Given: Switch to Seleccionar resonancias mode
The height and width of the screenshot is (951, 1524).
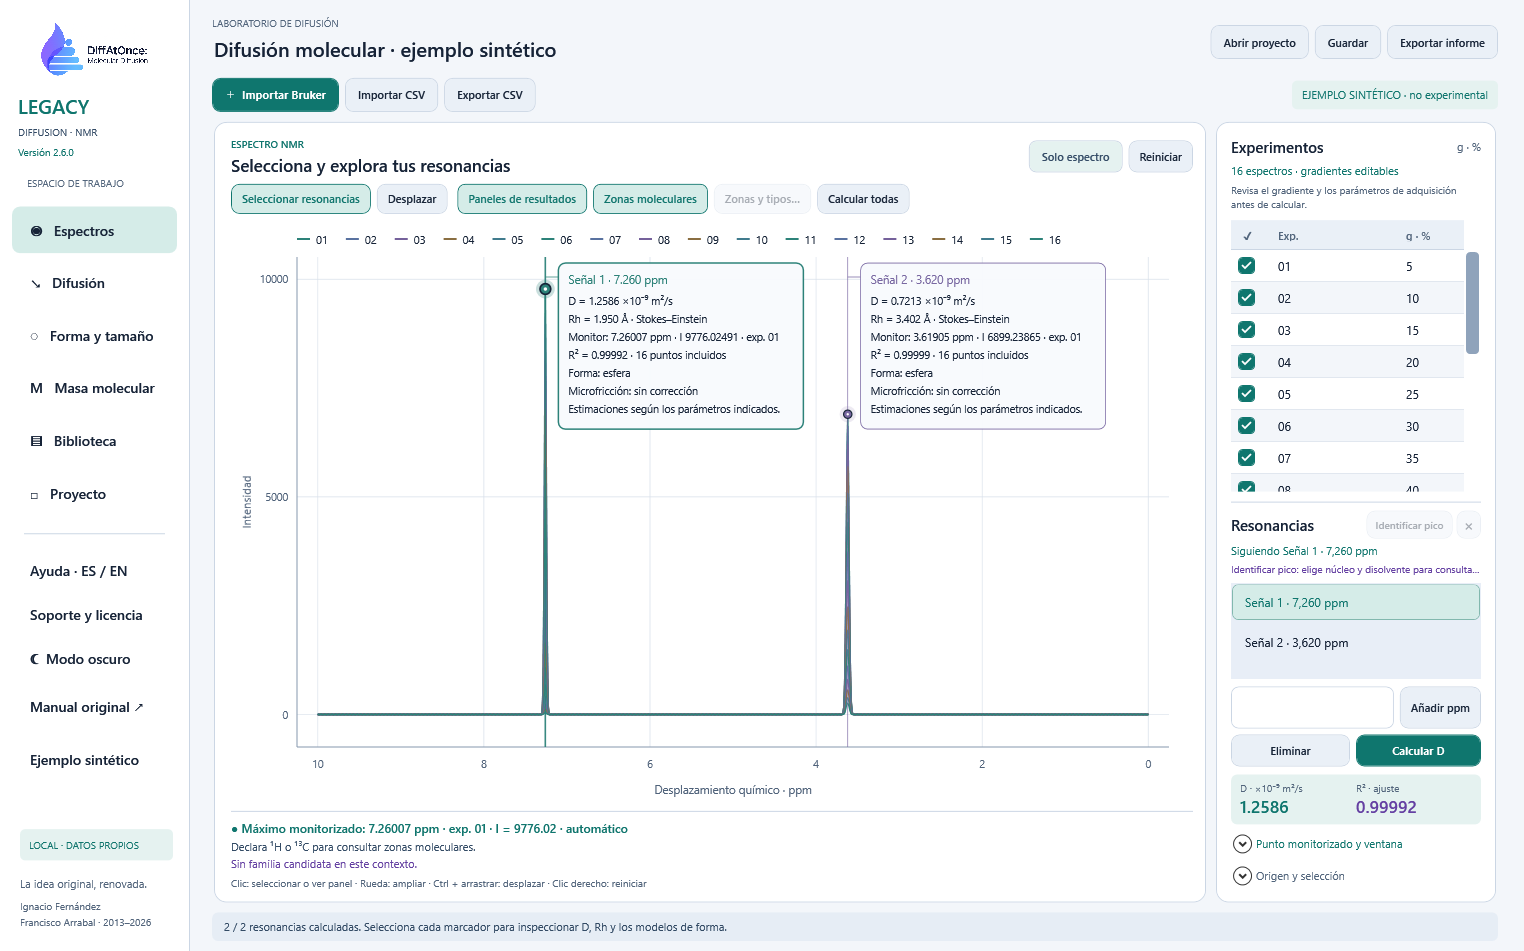Looking at the screenshot, I should (301, 199).
